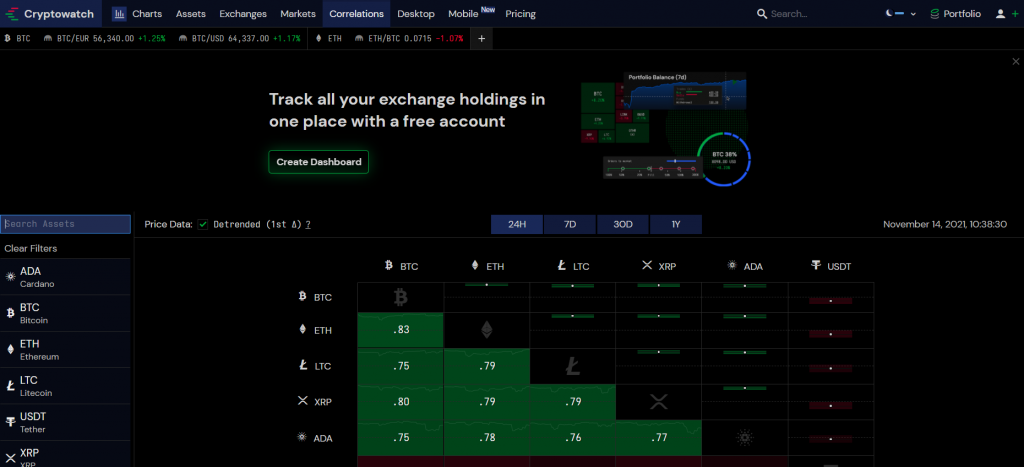The height and width of the screenshot is (467, 1024).
Task: Open the Mobile page marked New
Action: [x=470, y=13]
